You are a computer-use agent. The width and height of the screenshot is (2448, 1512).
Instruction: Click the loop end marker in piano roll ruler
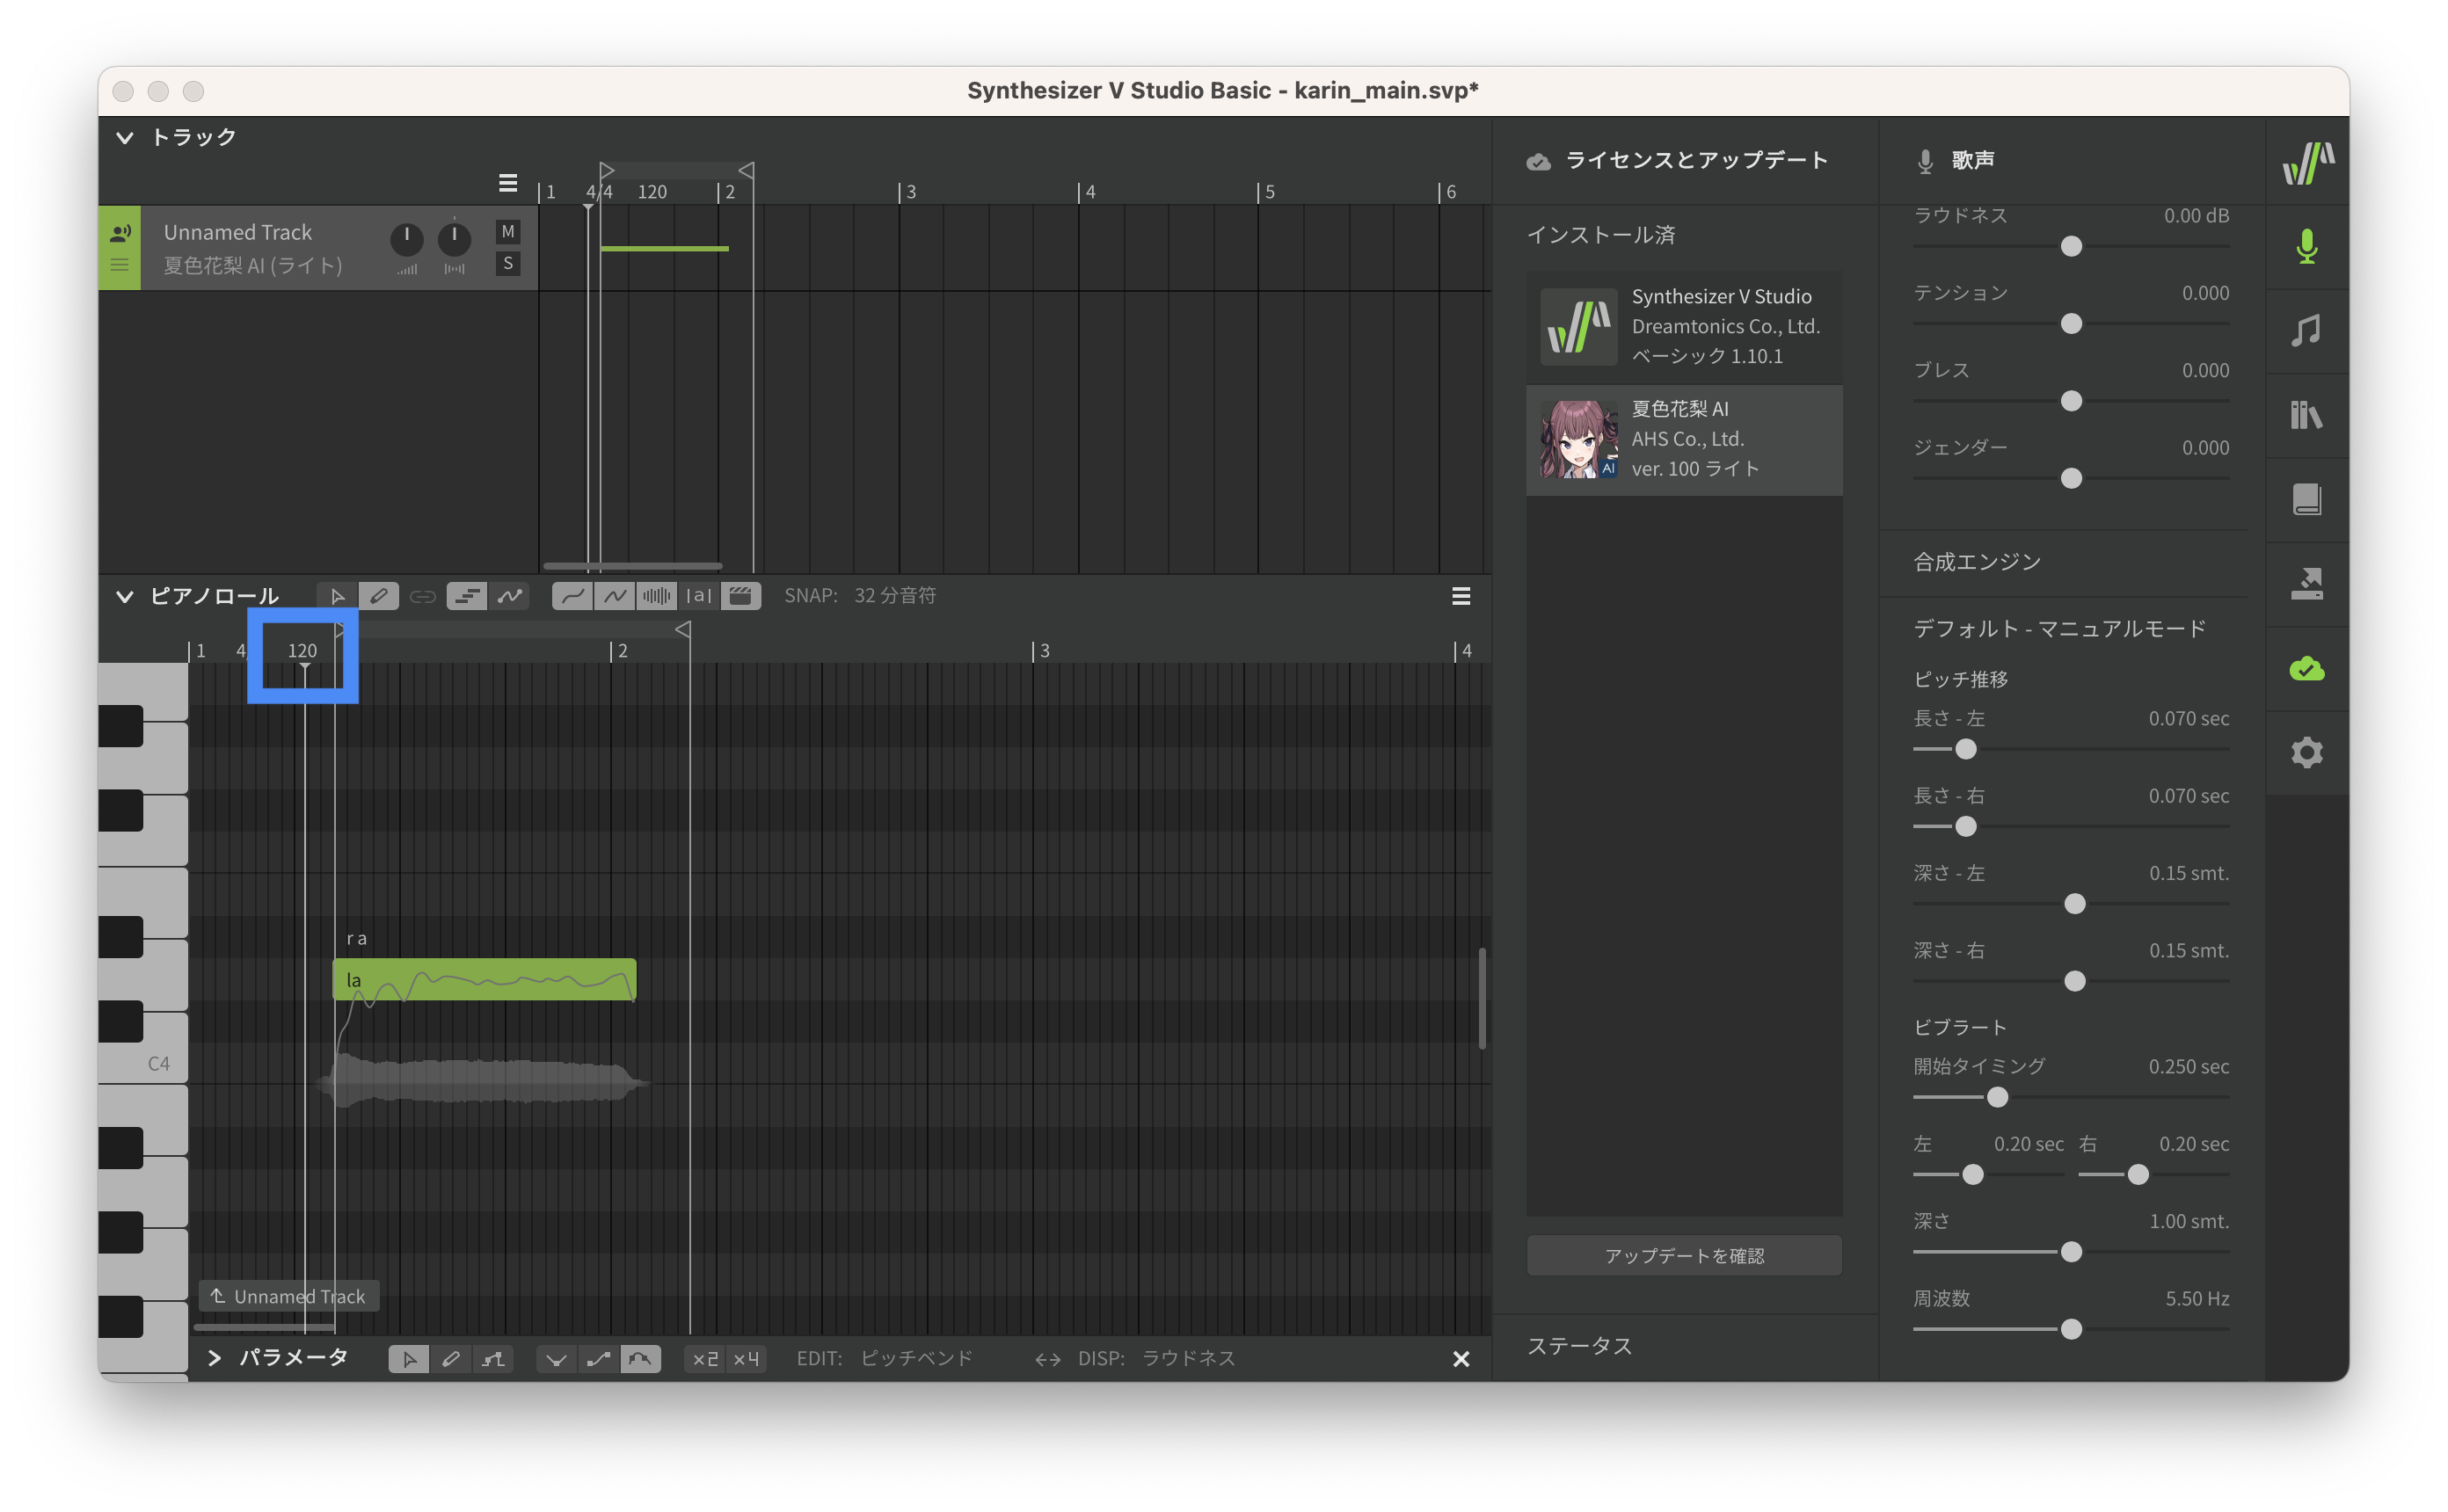(683, 629)
